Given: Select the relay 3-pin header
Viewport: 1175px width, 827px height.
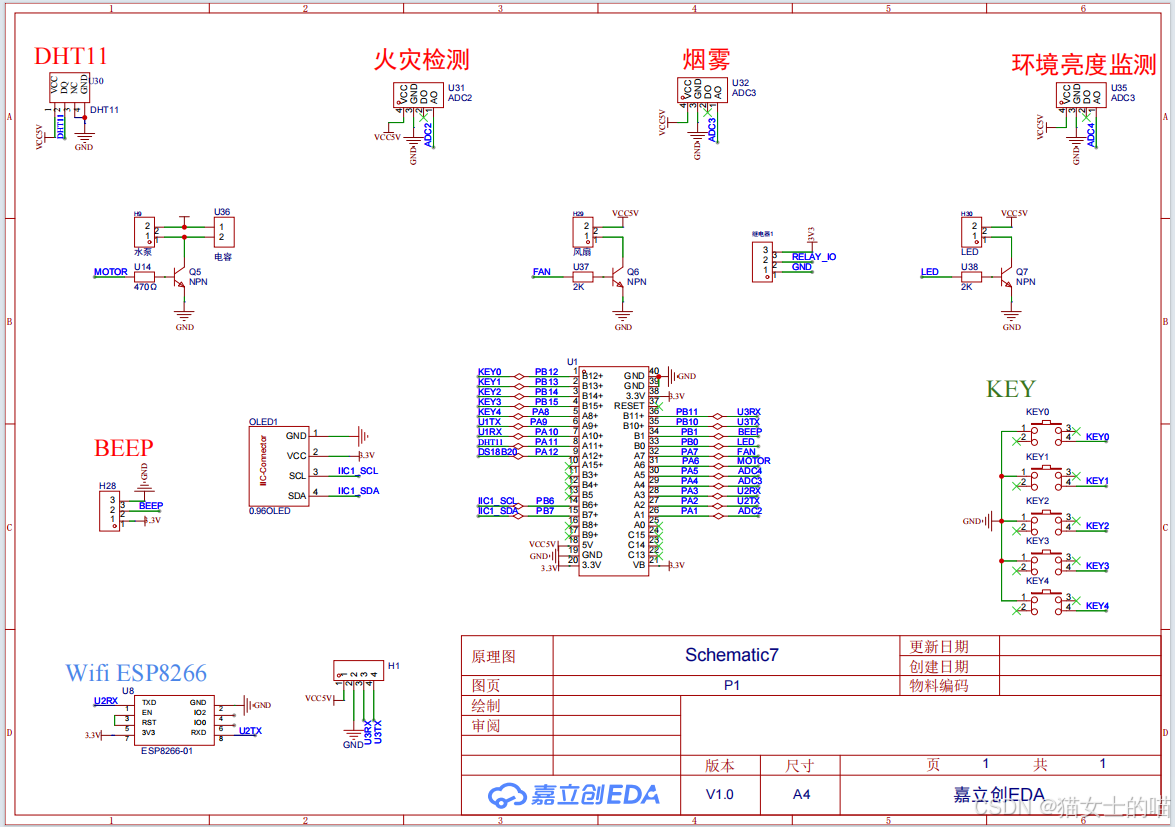Looking at the screenshot, I should 762,261.
